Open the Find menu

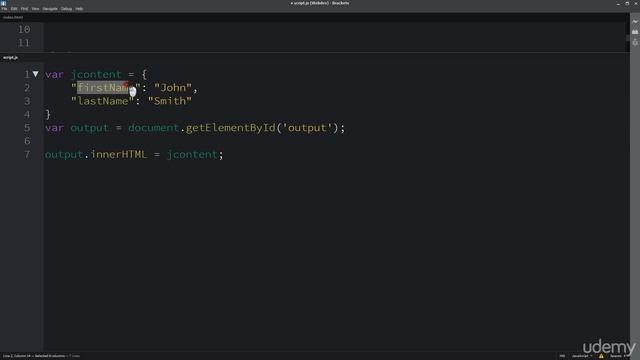tap(24, 9)
